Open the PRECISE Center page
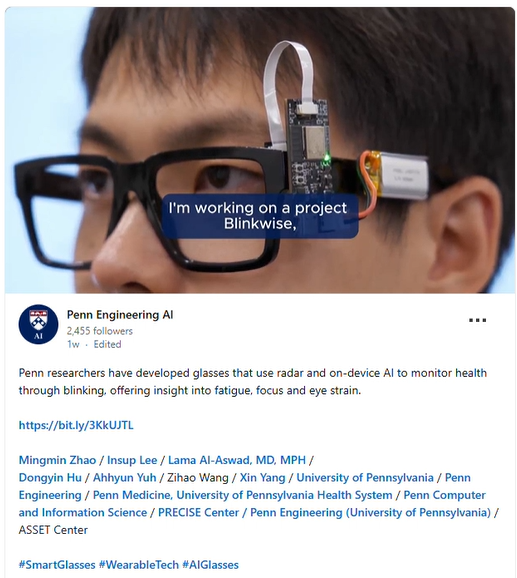Image resolution: width=517 pixels, height=578 pixels. tap(198, 512)
